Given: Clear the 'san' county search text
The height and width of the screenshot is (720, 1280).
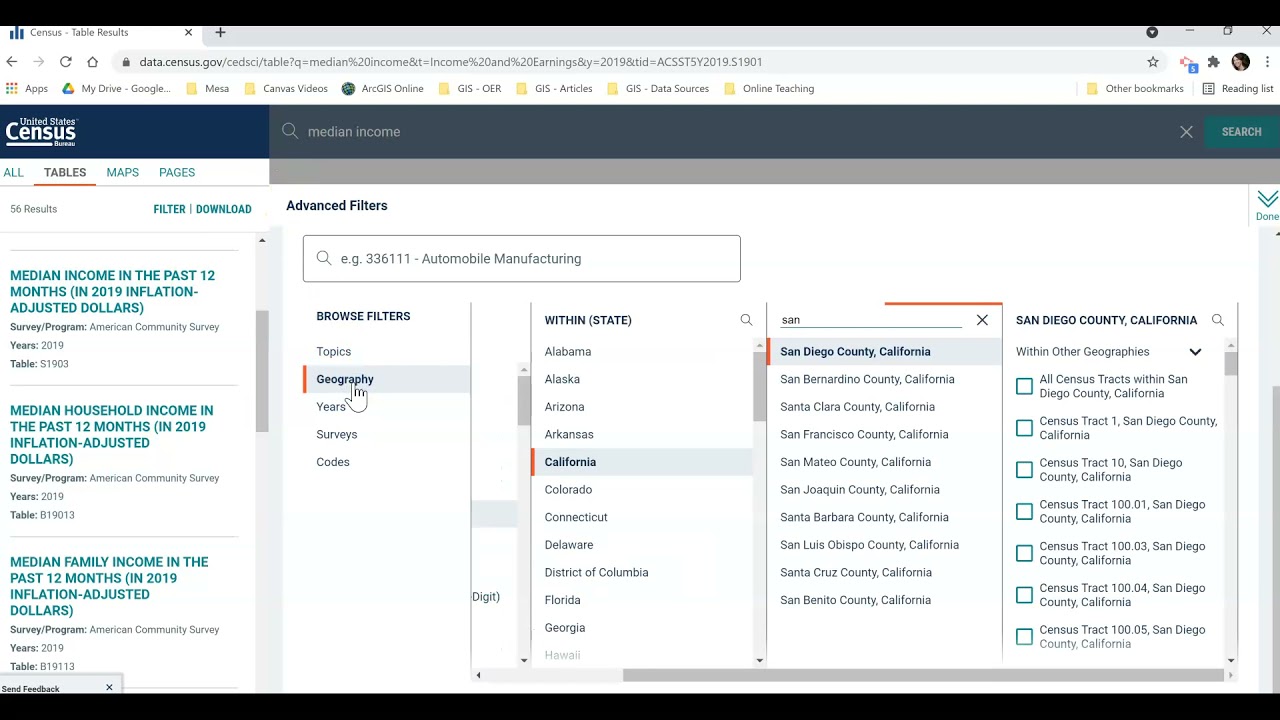Looking at the screenshot, I should tap(982, 320).
